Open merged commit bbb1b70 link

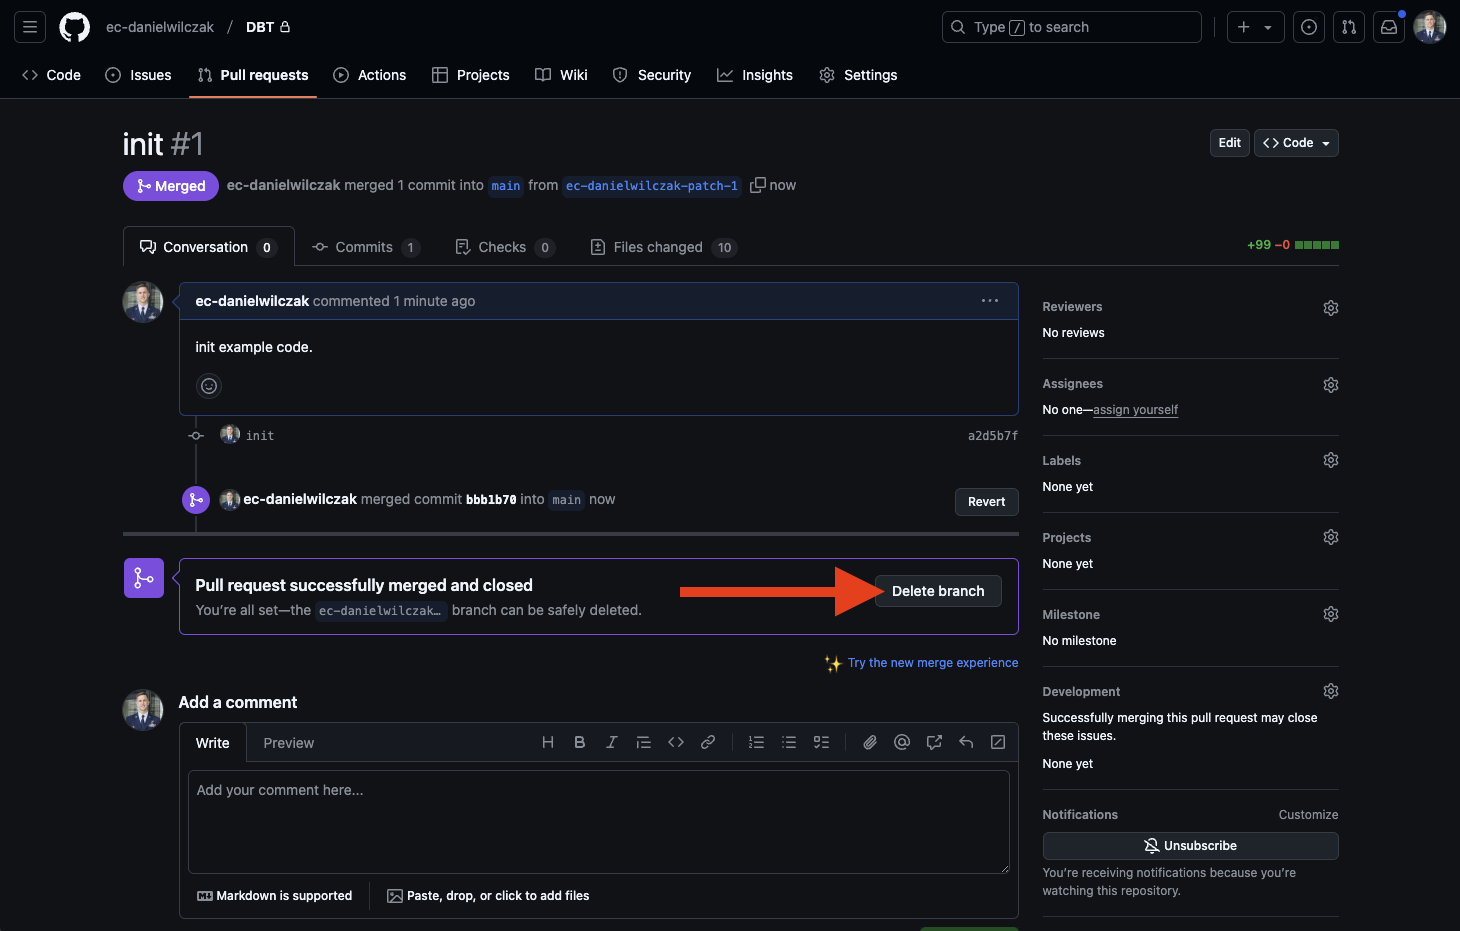[491, 500]
